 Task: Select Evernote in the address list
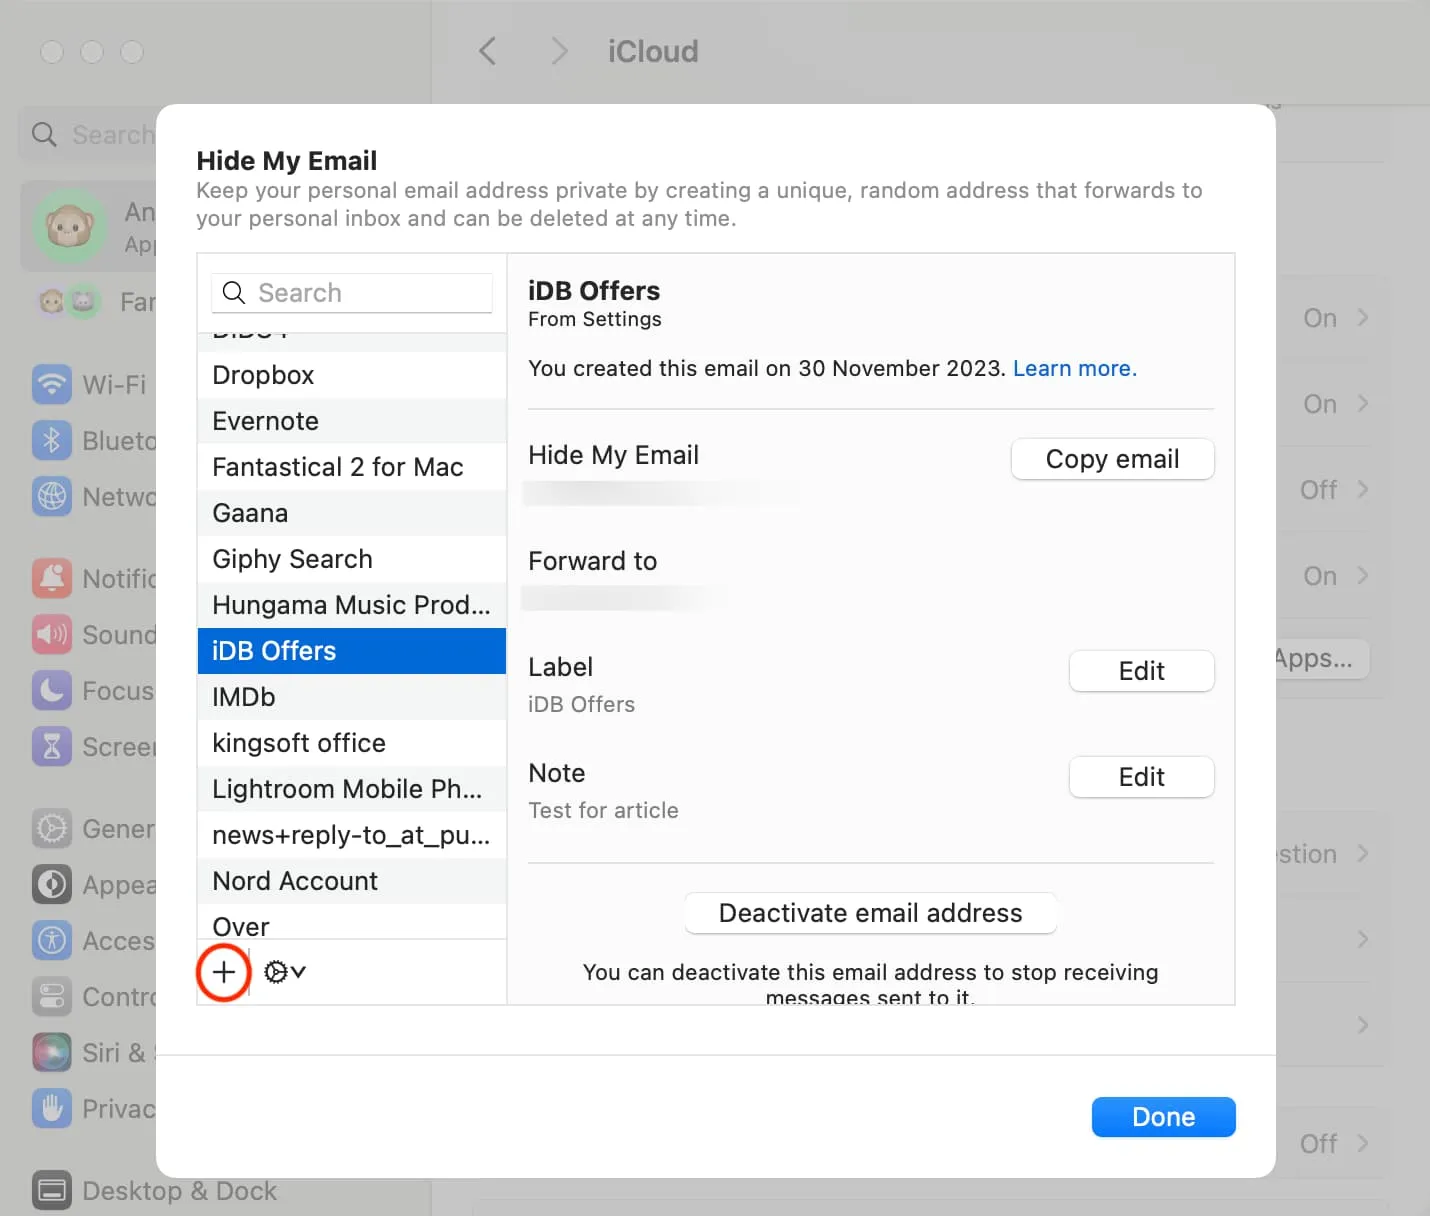click(x=352, y=421)
